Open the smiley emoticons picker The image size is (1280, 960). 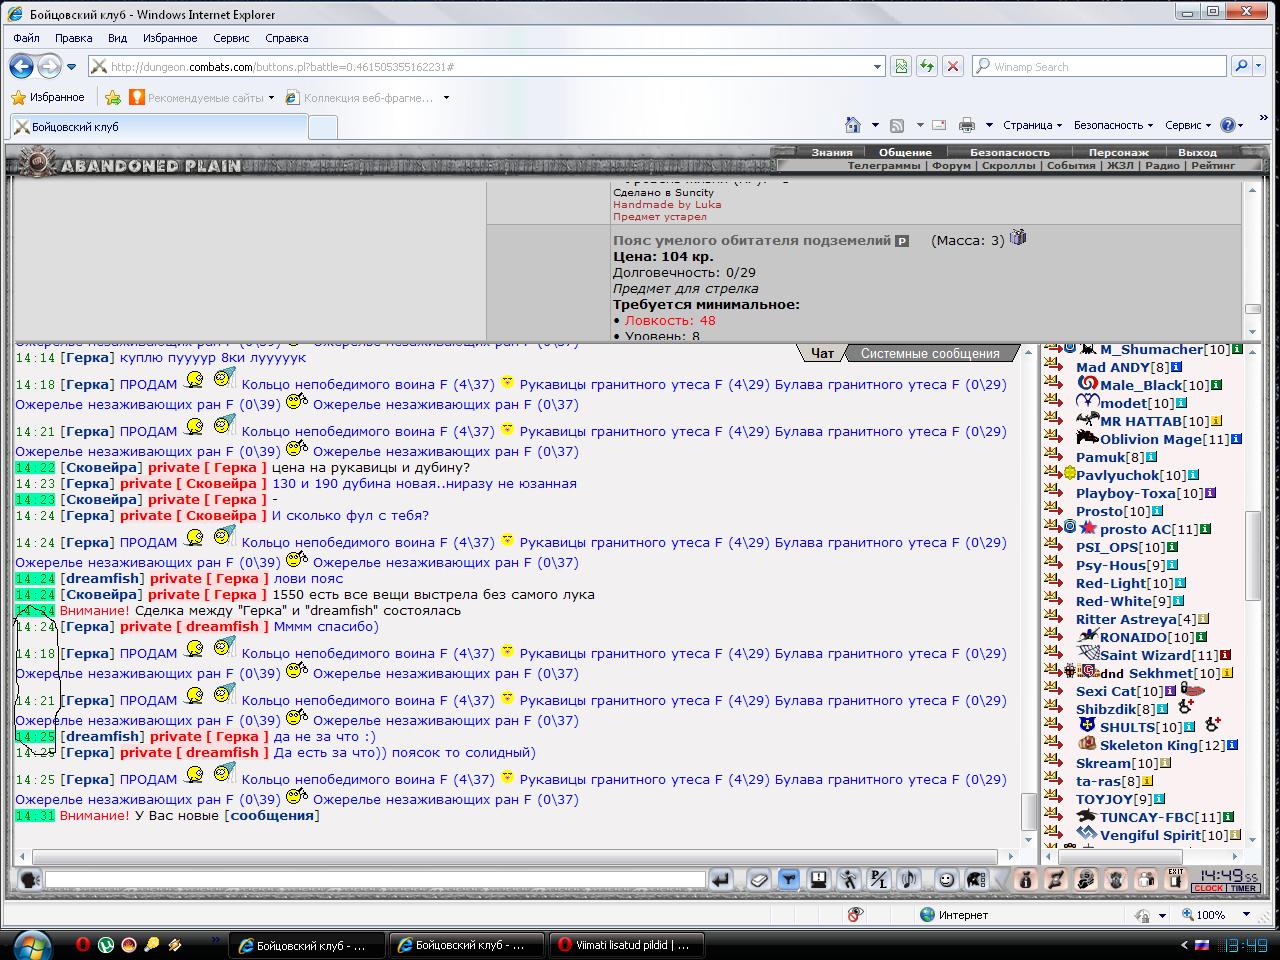pos(946,880)
